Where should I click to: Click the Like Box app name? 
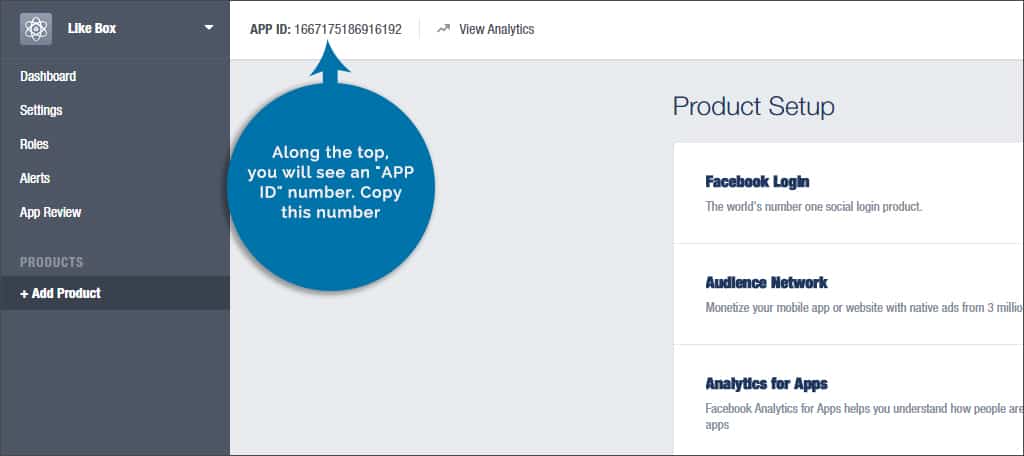click(x=92, y=29)
